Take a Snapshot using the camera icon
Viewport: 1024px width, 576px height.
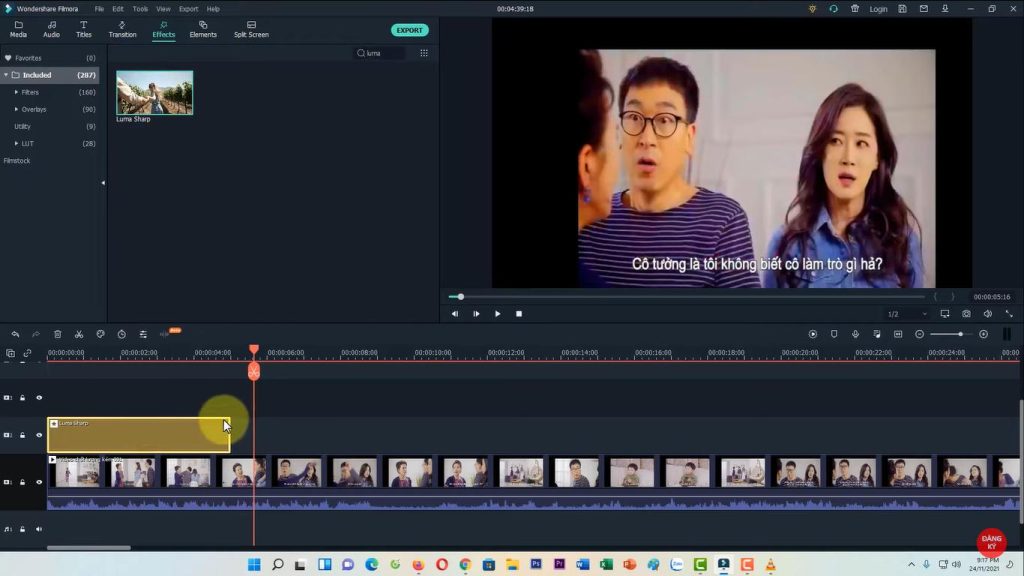pos(966,313)
